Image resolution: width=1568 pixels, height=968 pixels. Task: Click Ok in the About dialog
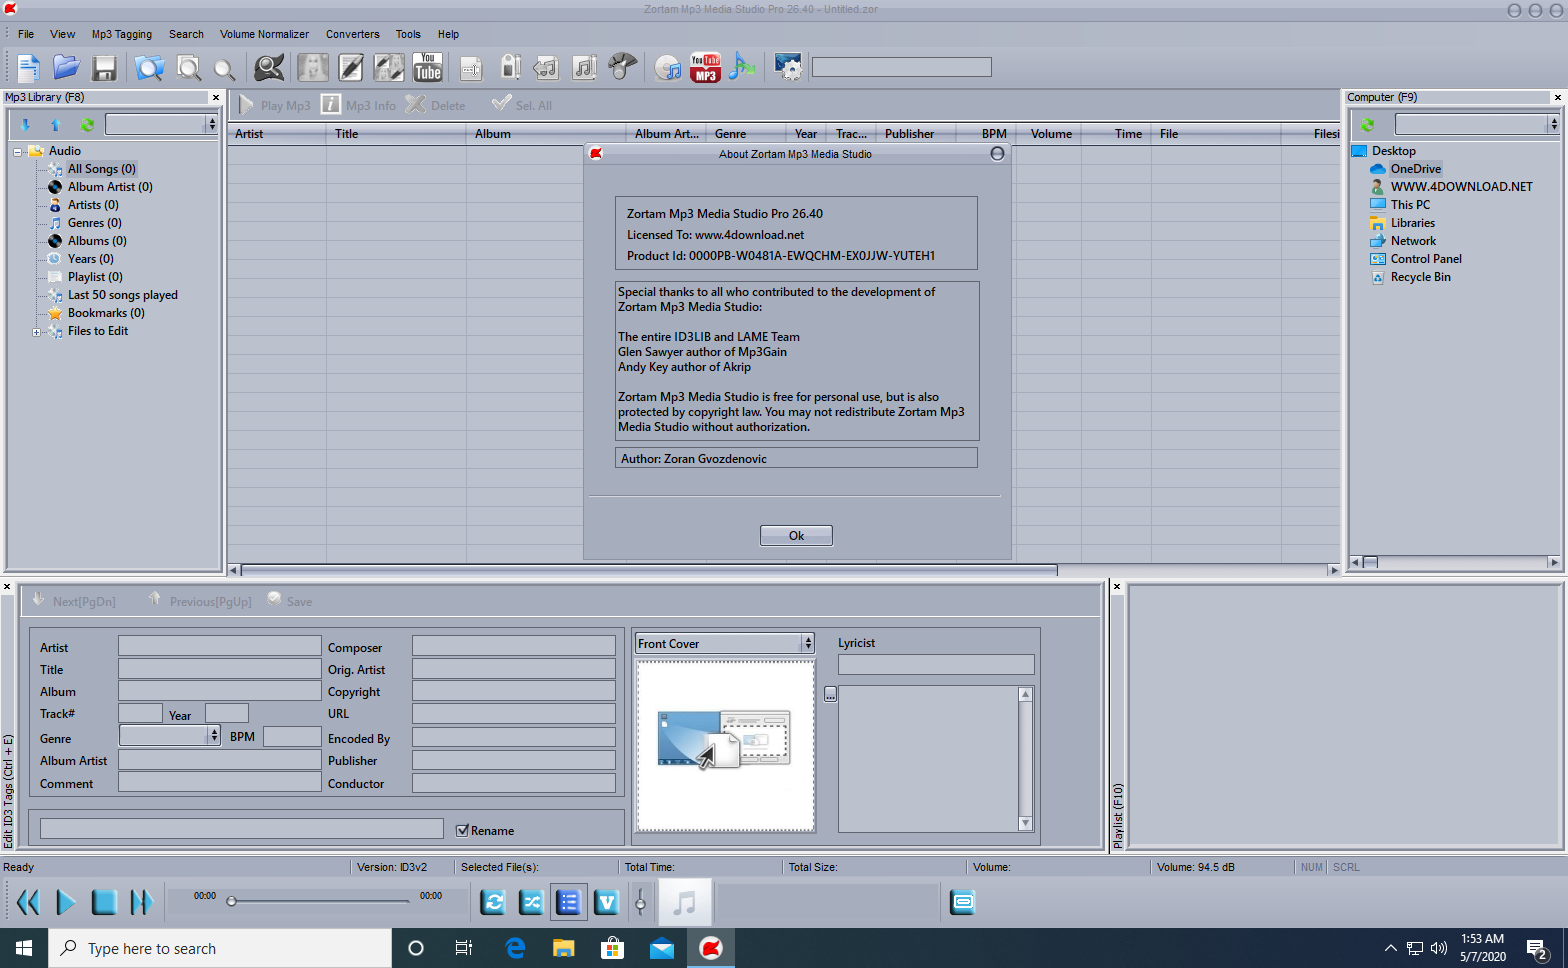point(796,536)
